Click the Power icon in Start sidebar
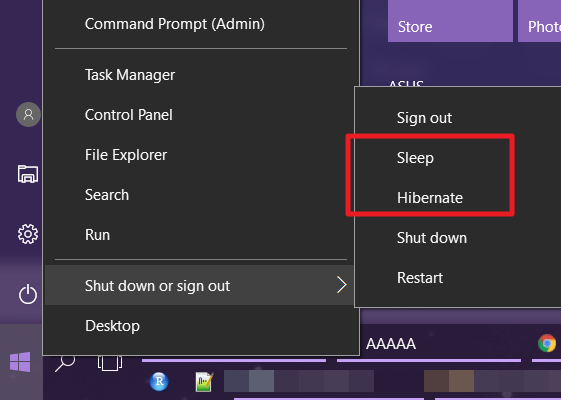The width and height of the screenshot is (561, 400). 28,294
